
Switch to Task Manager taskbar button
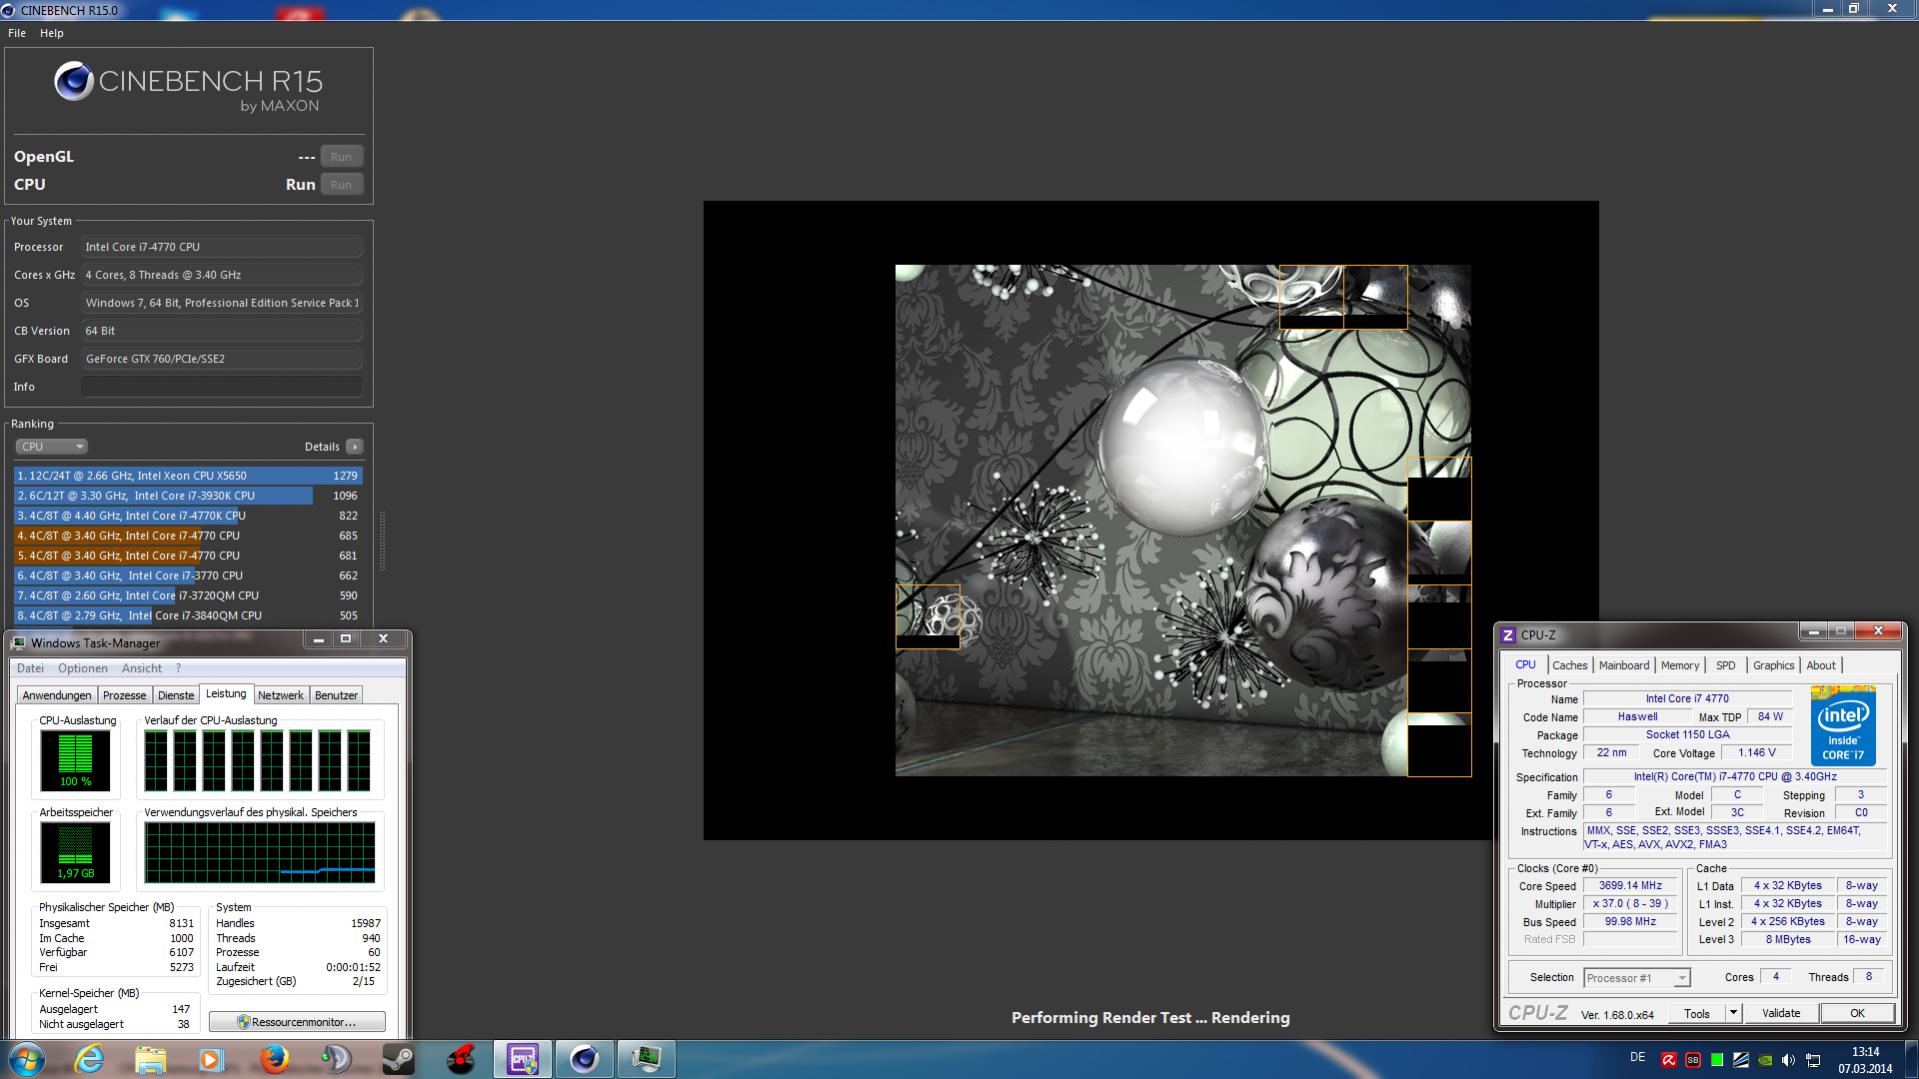click(647, 1059)
